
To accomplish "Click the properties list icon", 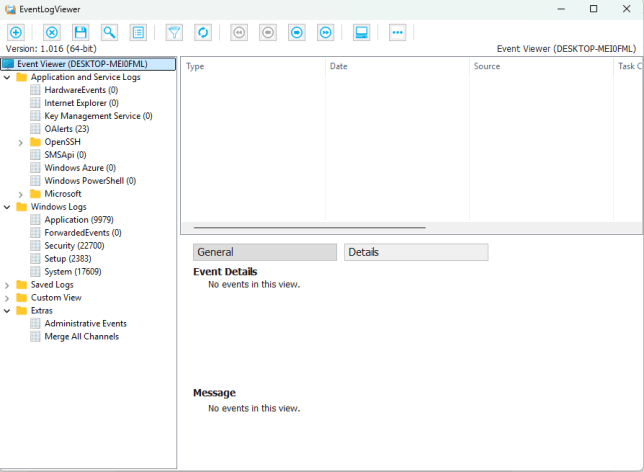I will 138,32.
